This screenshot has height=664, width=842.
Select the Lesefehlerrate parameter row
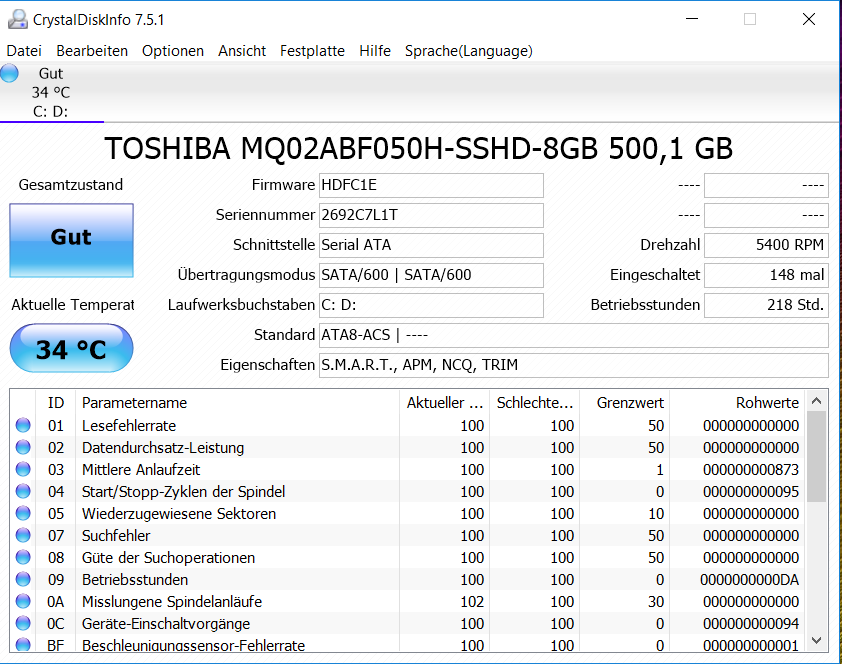[x=407, y=426]
